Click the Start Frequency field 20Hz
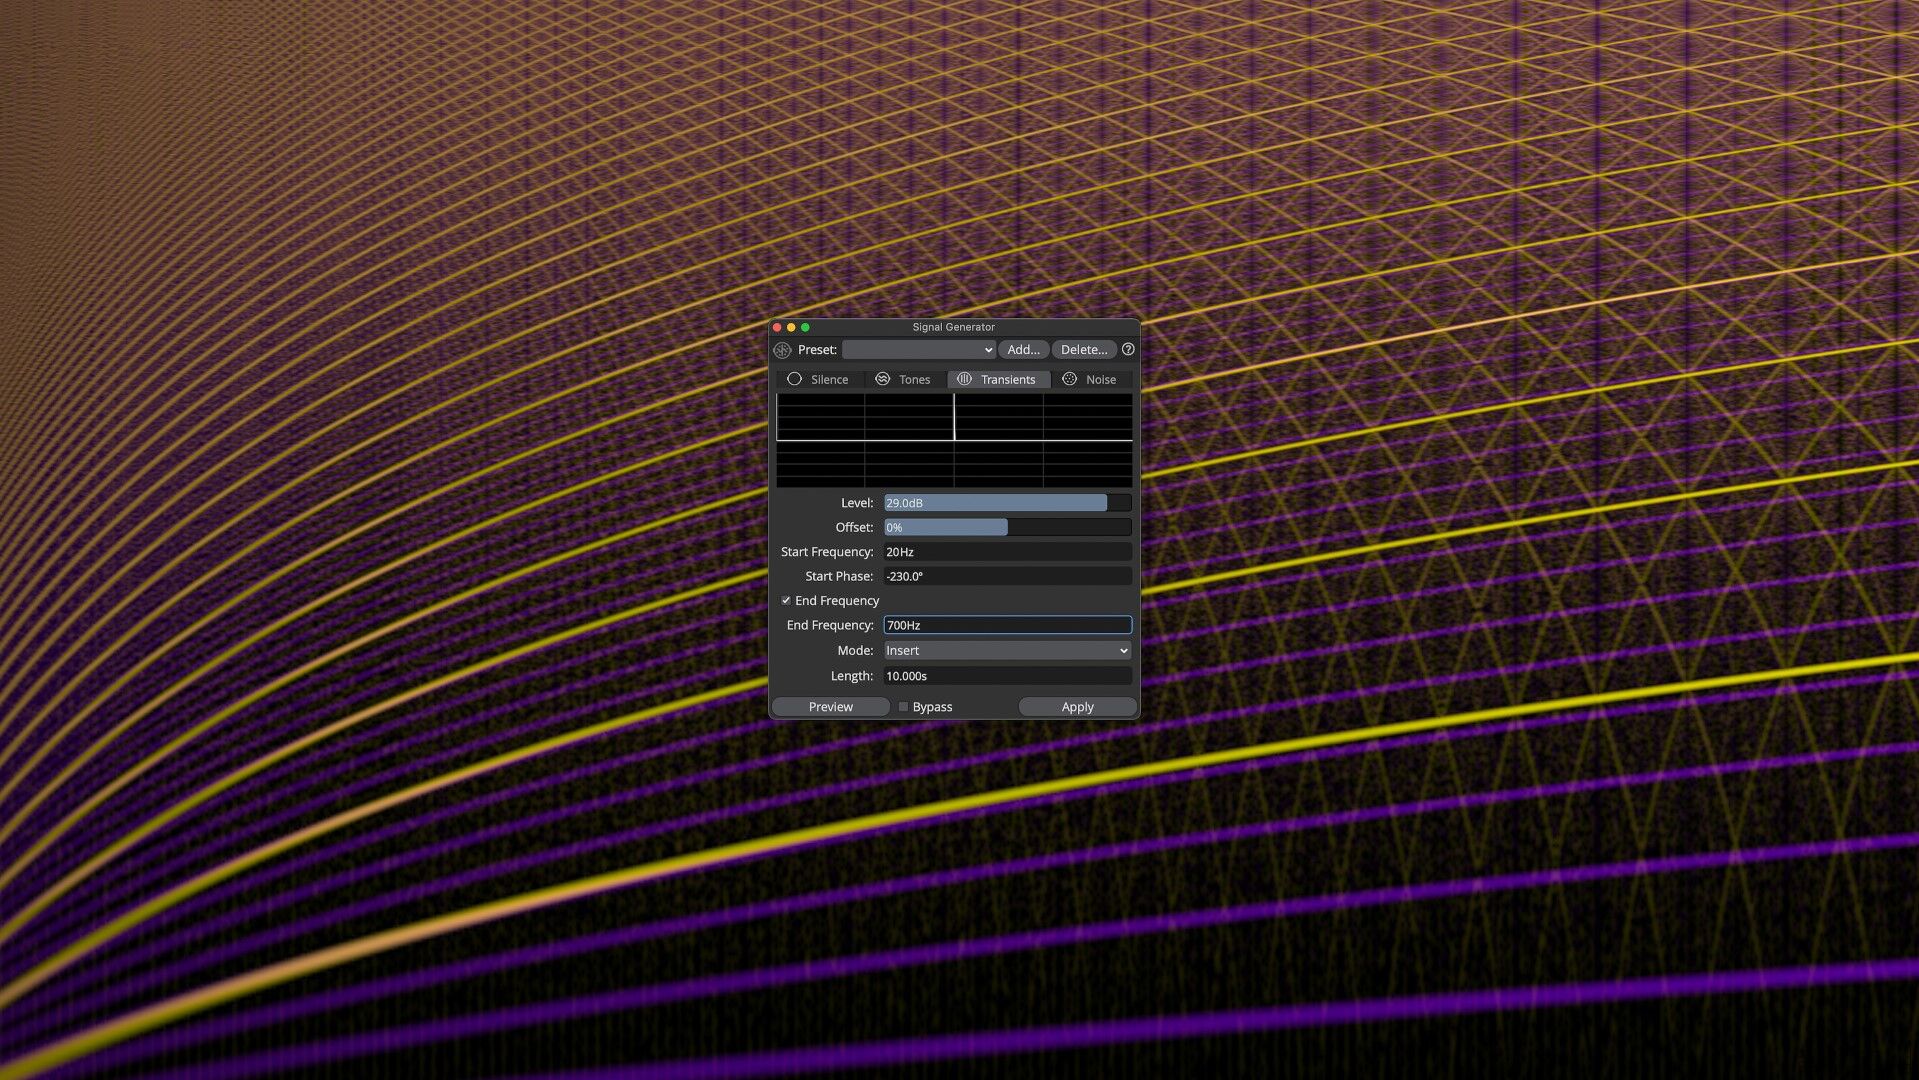 pyautogui.click(x=1007, y=552)
